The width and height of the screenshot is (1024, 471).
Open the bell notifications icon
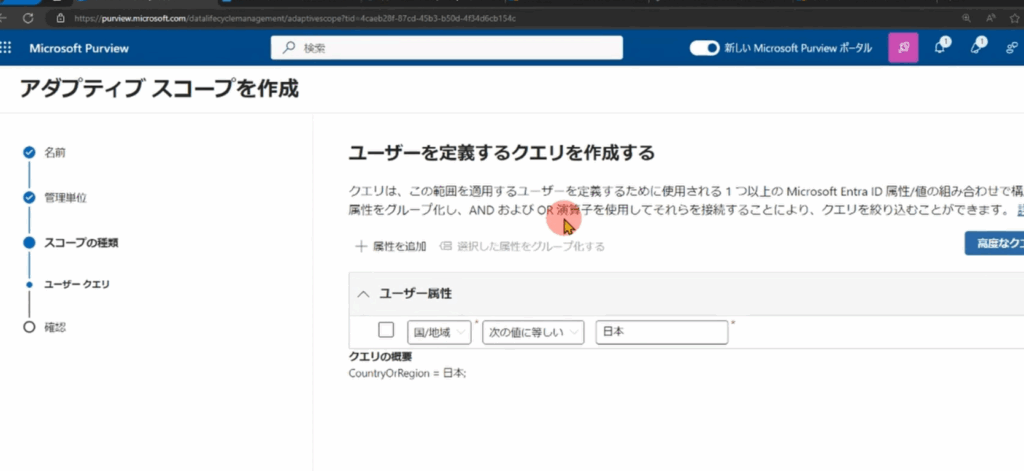point(940,48)
